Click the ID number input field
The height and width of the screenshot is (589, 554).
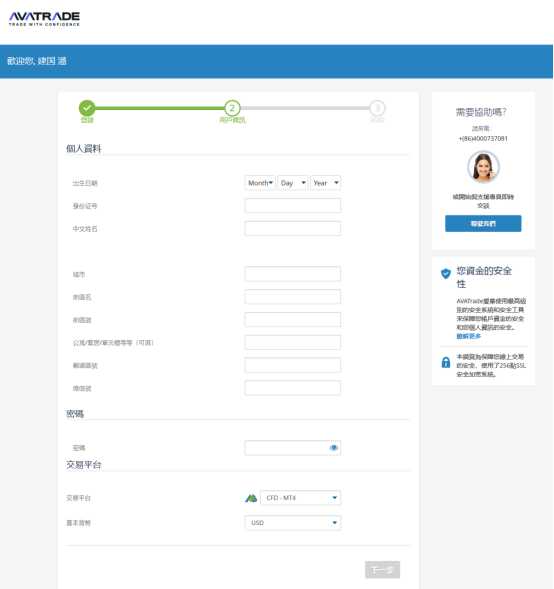point(293,206)
